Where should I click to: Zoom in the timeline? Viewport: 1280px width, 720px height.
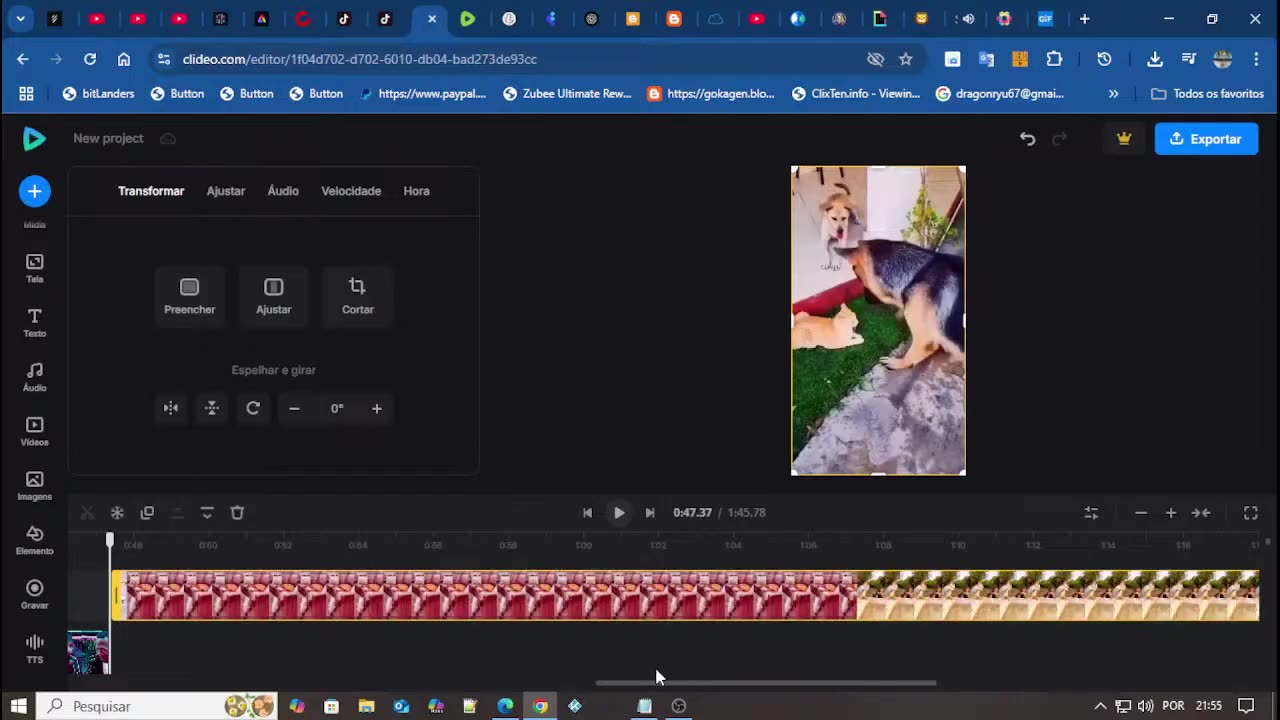[1171, 513]
